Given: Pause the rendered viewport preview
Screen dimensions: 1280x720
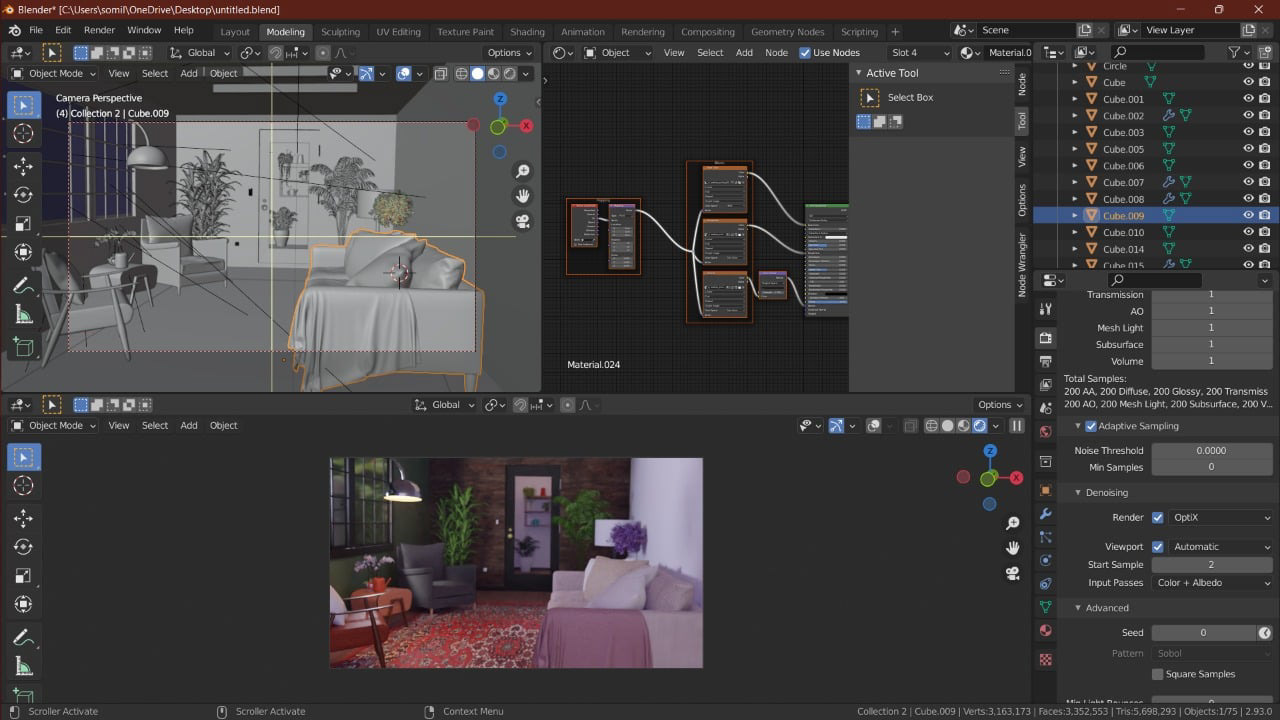Looking at the screenshot, I should [1017, 426].
